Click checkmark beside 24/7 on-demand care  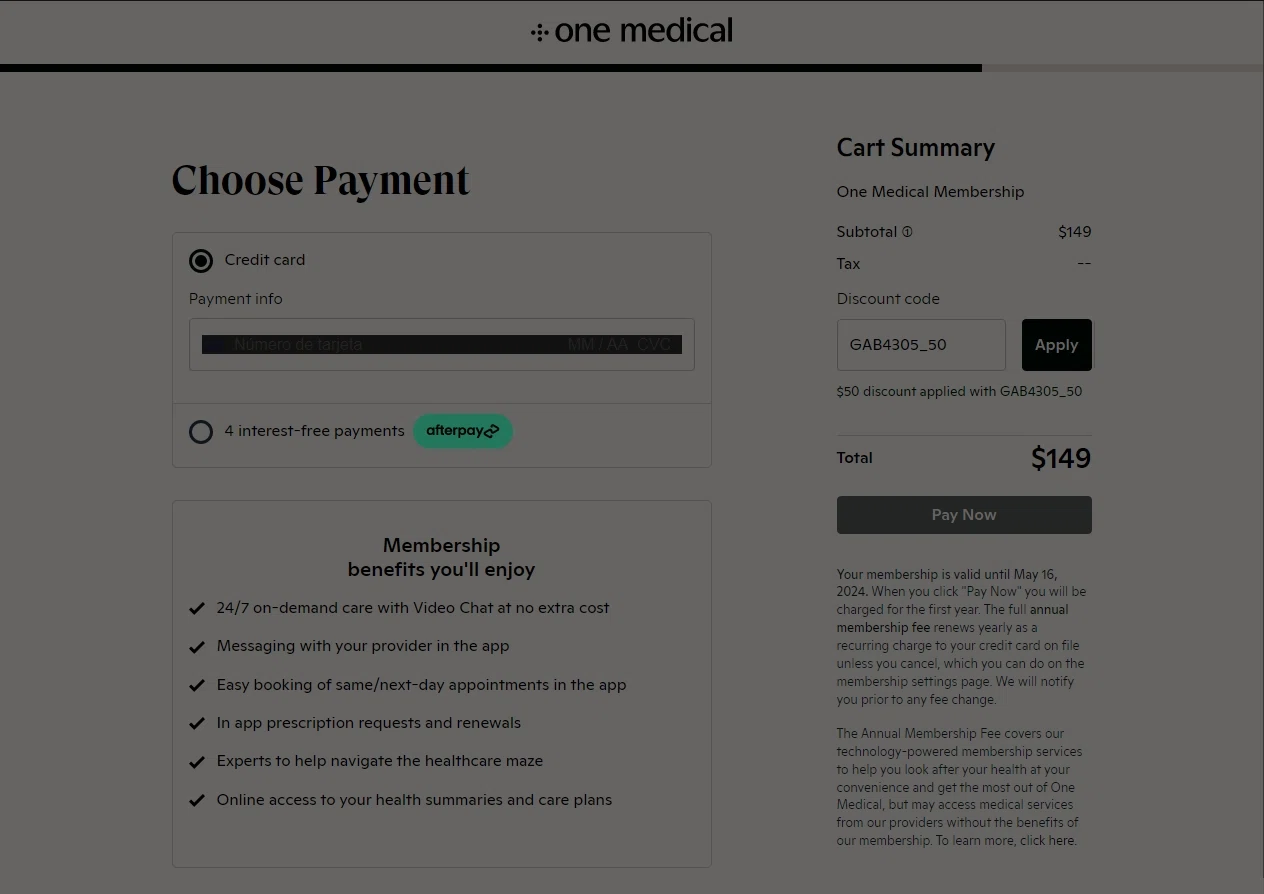point(197,608)
